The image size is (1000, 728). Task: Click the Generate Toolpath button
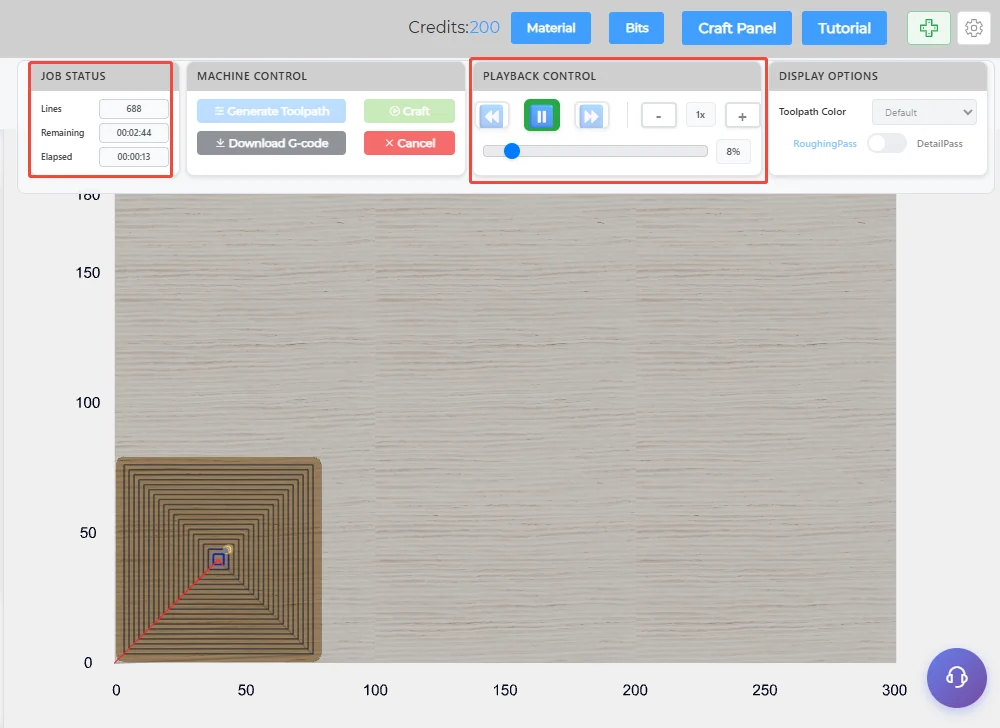272,111
